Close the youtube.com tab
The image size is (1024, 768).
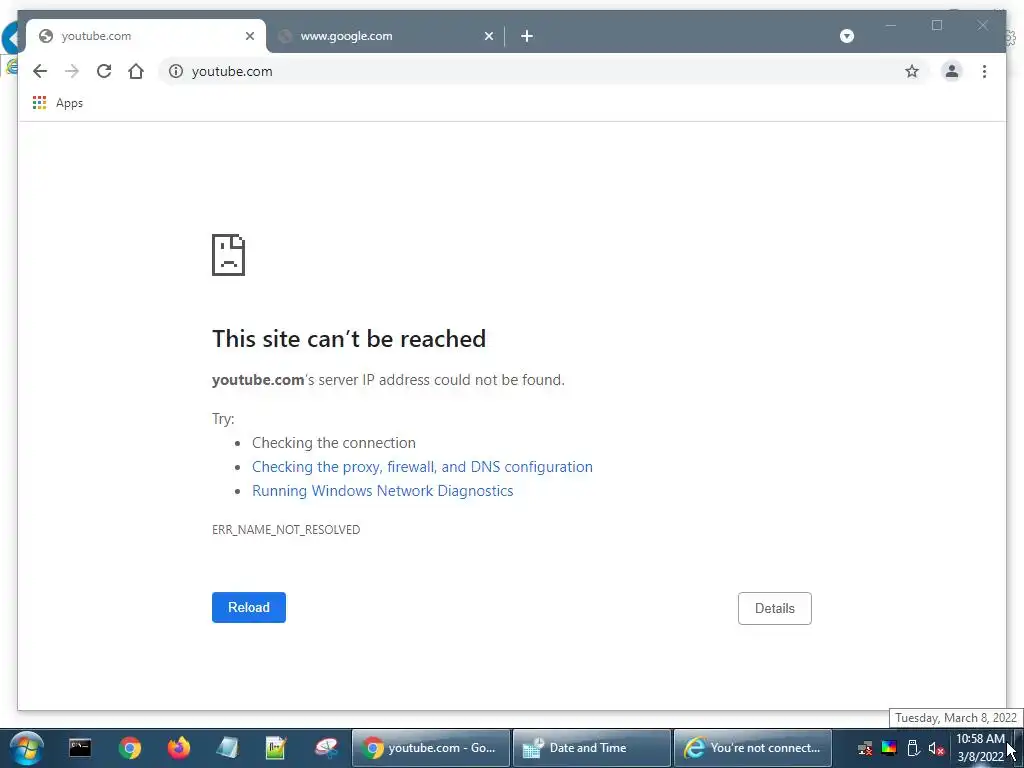click(249, 36)
